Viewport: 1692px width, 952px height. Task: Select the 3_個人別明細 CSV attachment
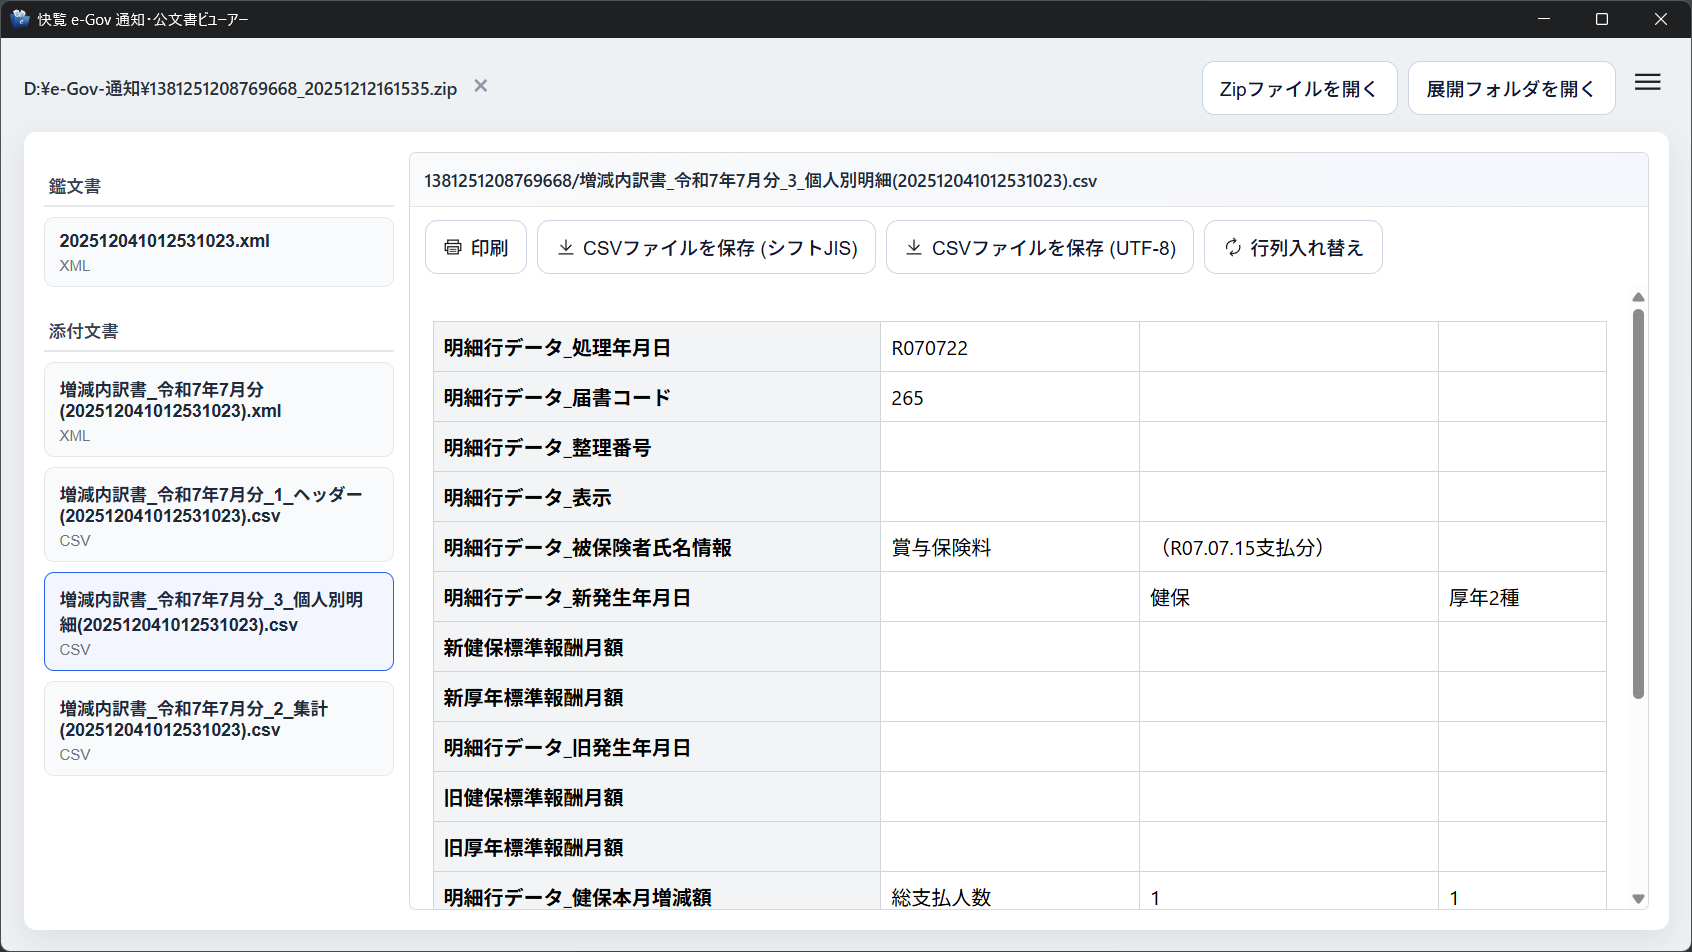point(218,622)
